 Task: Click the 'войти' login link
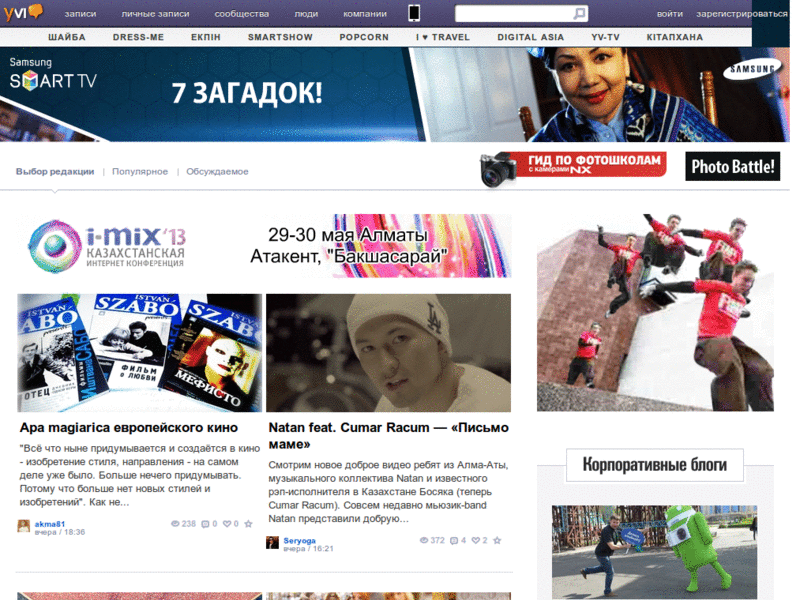pyautogui.click(x=669, y=14)
